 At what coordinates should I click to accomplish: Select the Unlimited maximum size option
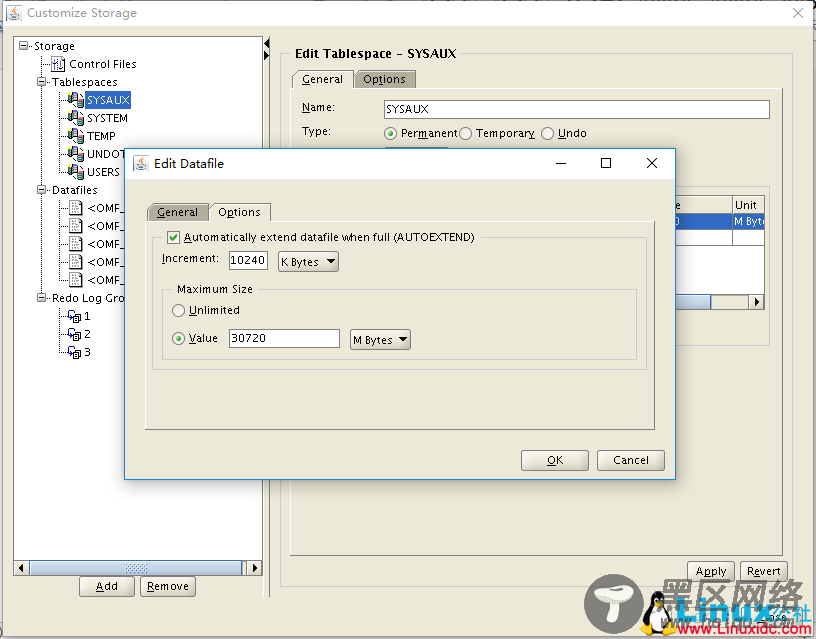click(178, 311)
